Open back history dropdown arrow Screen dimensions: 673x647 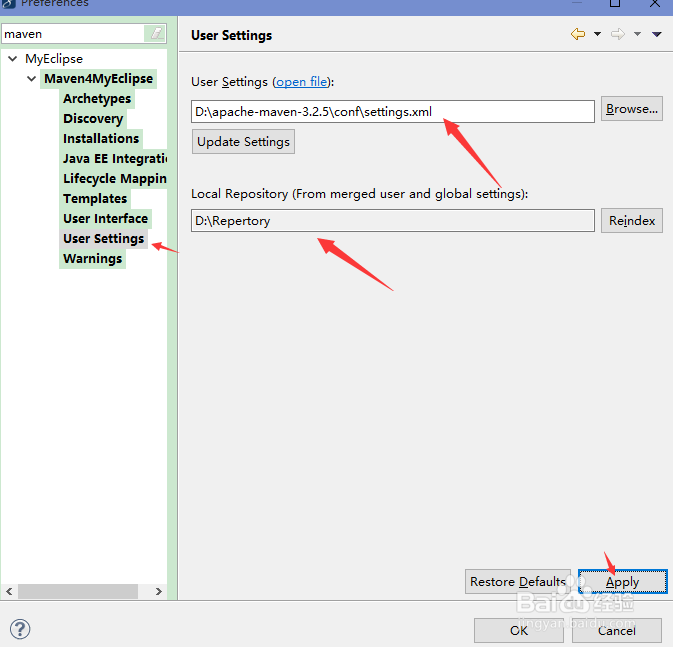click(597, 34)
